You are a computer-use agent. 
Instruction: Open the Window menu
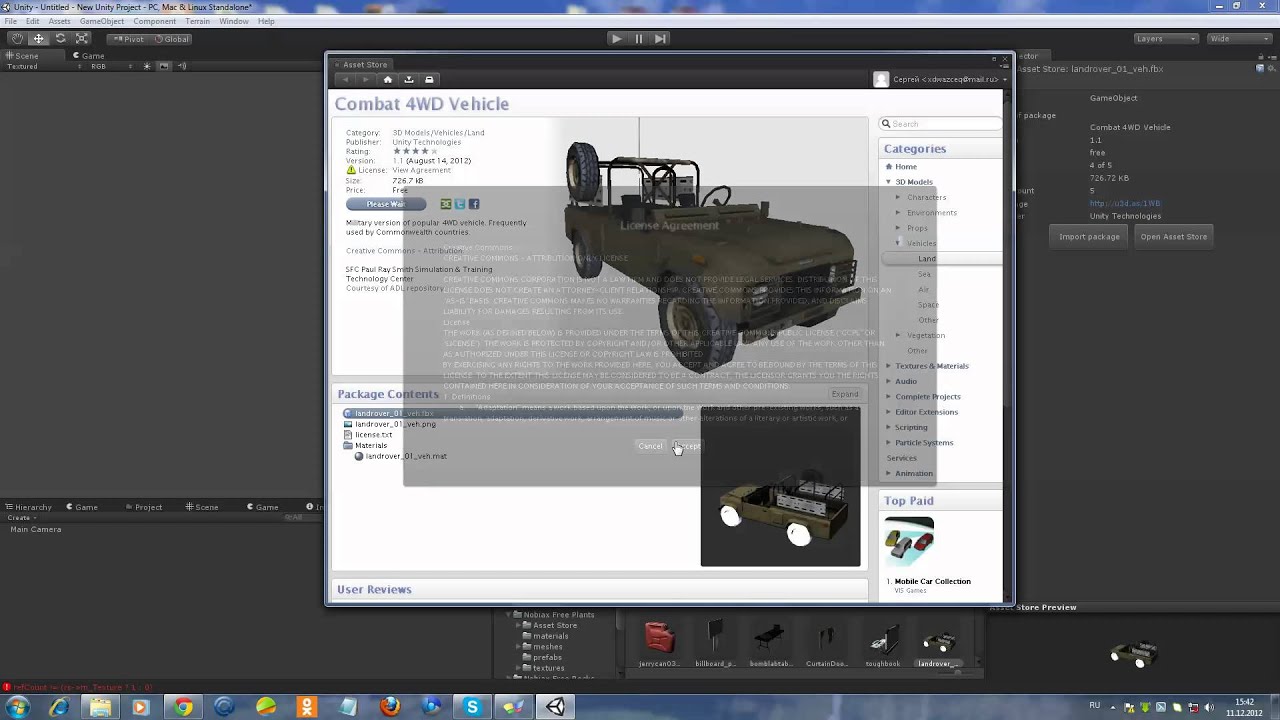coord(233,21)
